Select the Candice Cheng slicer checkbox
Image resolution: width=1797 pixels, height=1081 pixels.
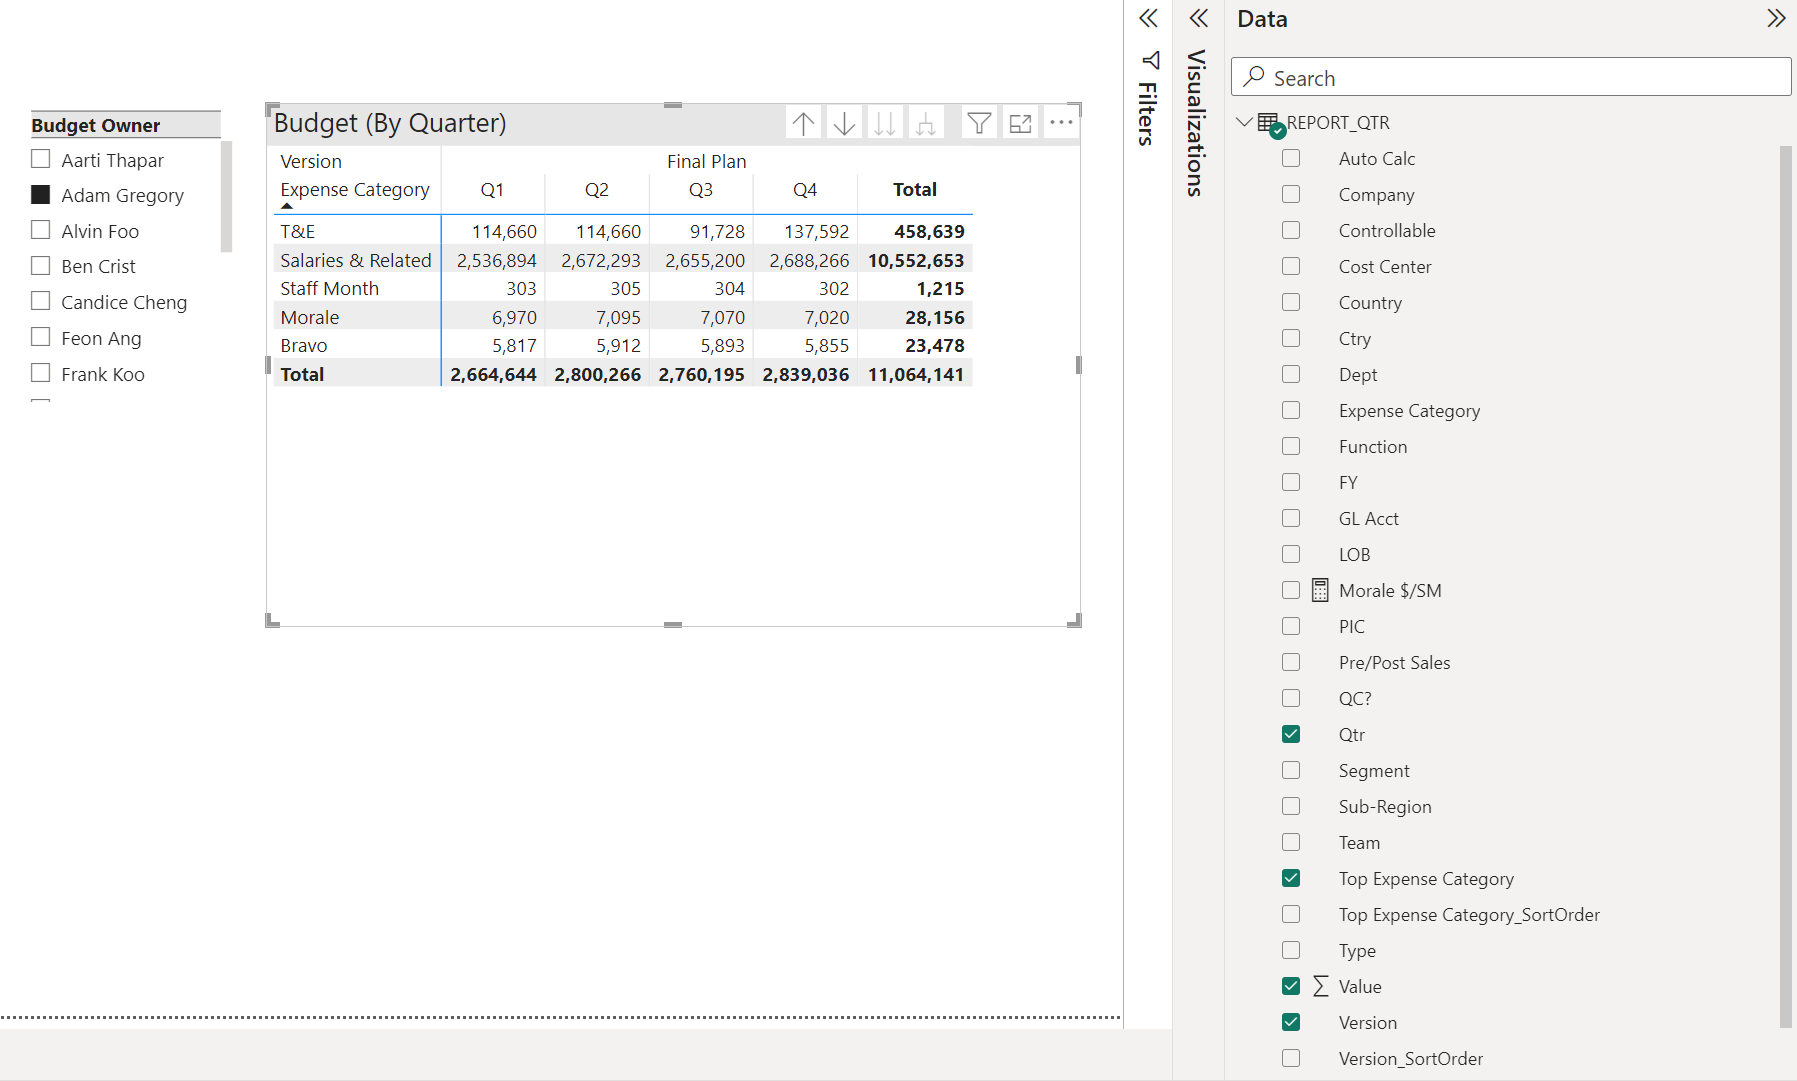[x=41, y=301]
